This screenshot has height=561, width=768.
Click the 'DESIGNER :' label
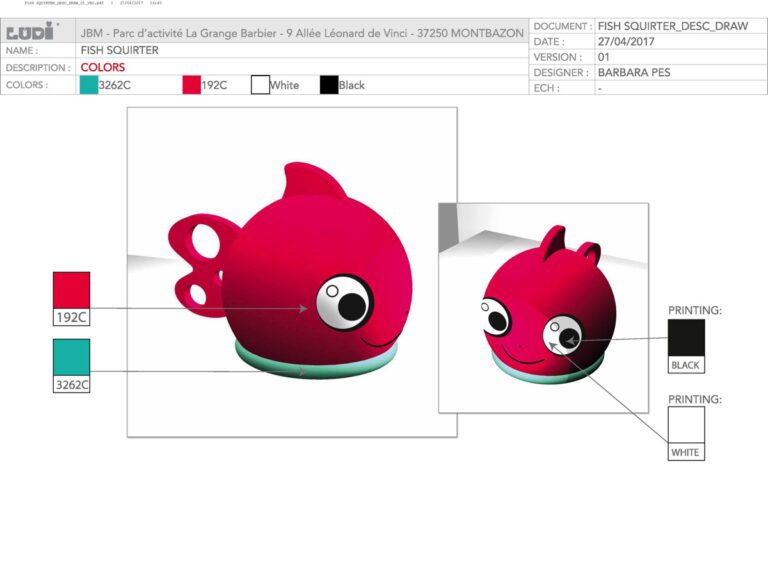coord(561,73)
